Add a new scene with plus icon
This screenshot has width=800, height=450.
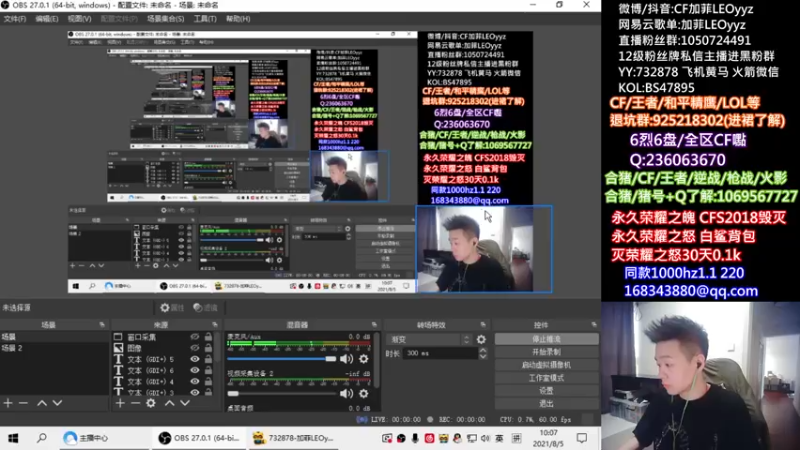(x=8, y=403)
